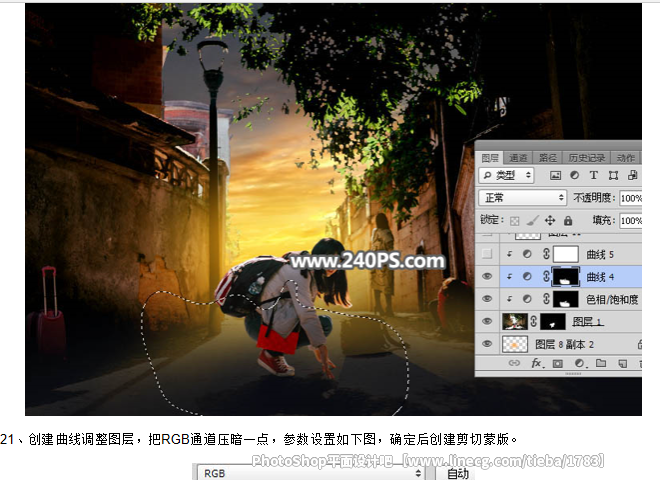Image resolution: width=660 pixels, height=480 pixels.
Task: Select the 图层 8 副本 2 layer name
Action: click(564, 344)
